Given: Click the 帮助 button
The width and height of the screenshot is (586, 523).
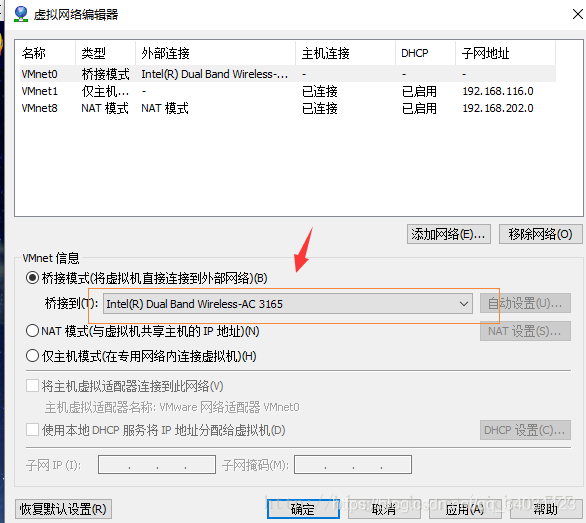Looking at the screenshot, I should click(x=546, y=509).
